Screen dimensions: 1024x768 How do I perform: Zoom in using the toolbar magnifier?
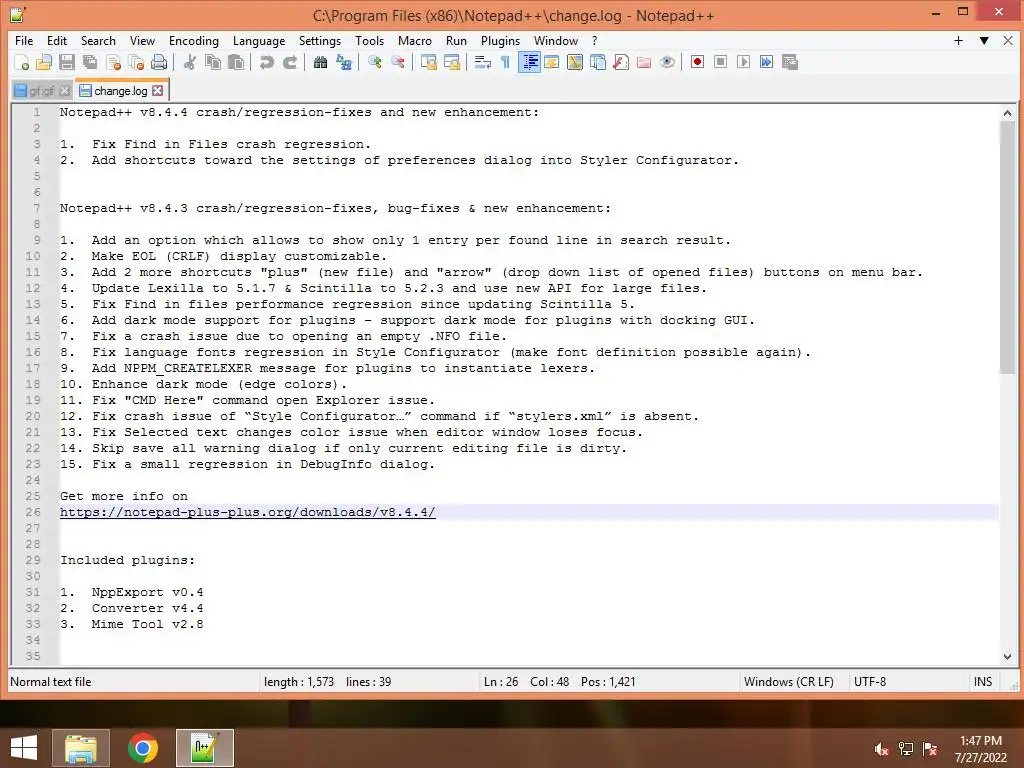point(374,62)
